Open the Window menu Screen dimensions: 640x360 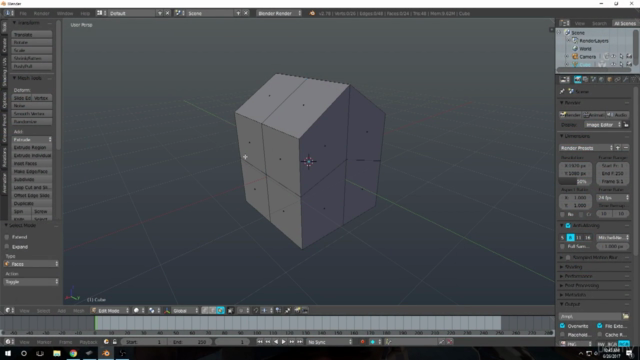[65, 13]
